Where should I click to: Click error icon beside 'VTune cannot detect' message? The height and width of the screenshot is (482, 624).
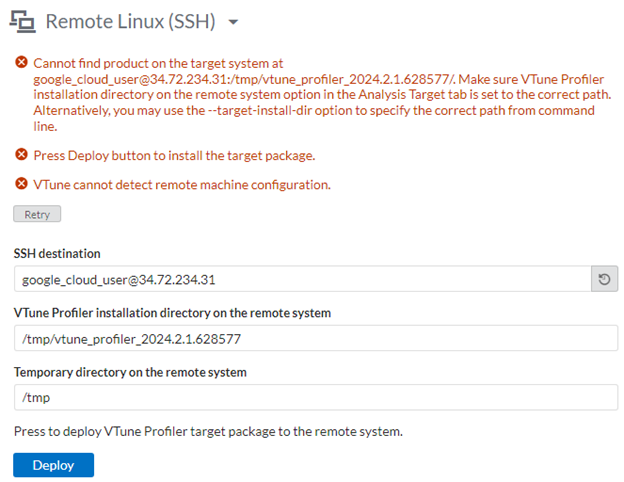click(x=21, y=184)
